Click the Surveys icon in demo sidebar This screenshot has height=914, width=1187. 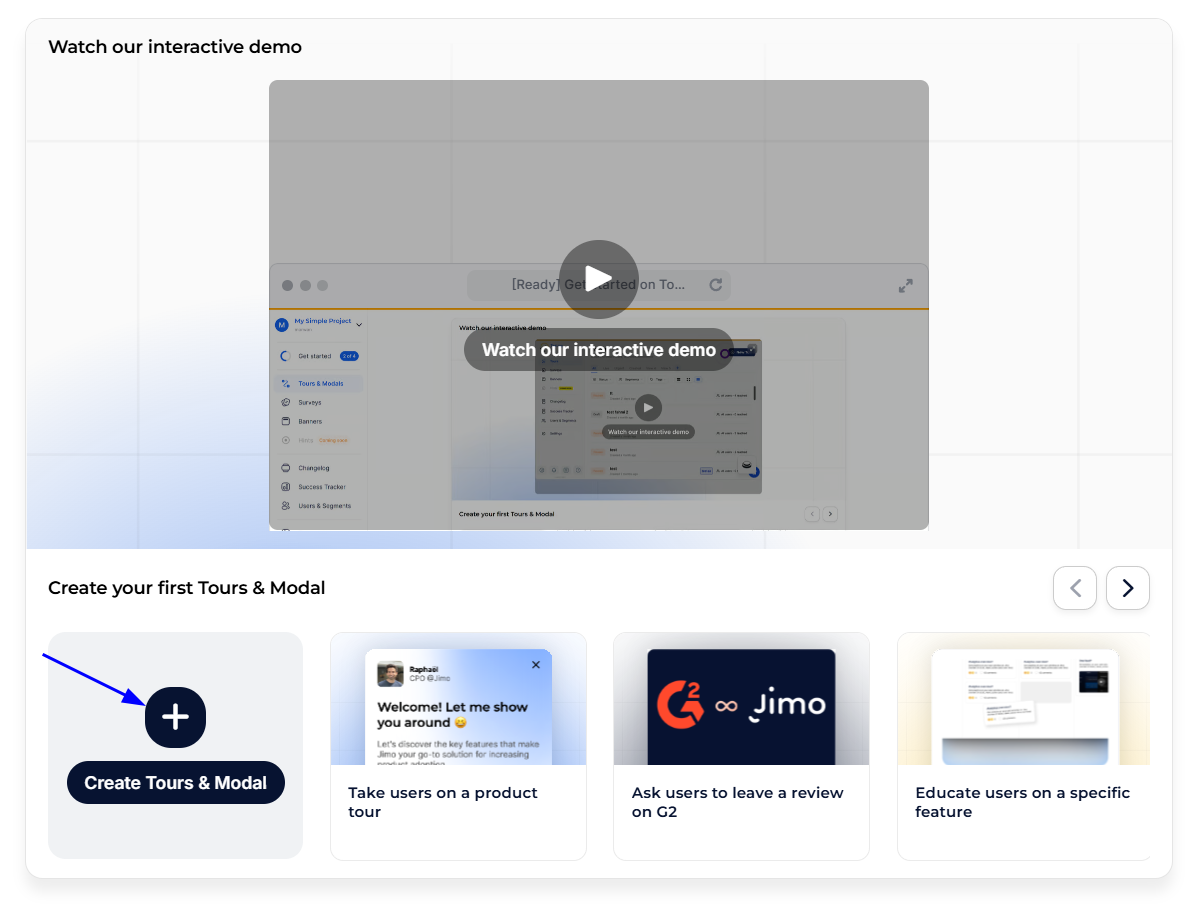pyautogui.click(x=286, y=403)
